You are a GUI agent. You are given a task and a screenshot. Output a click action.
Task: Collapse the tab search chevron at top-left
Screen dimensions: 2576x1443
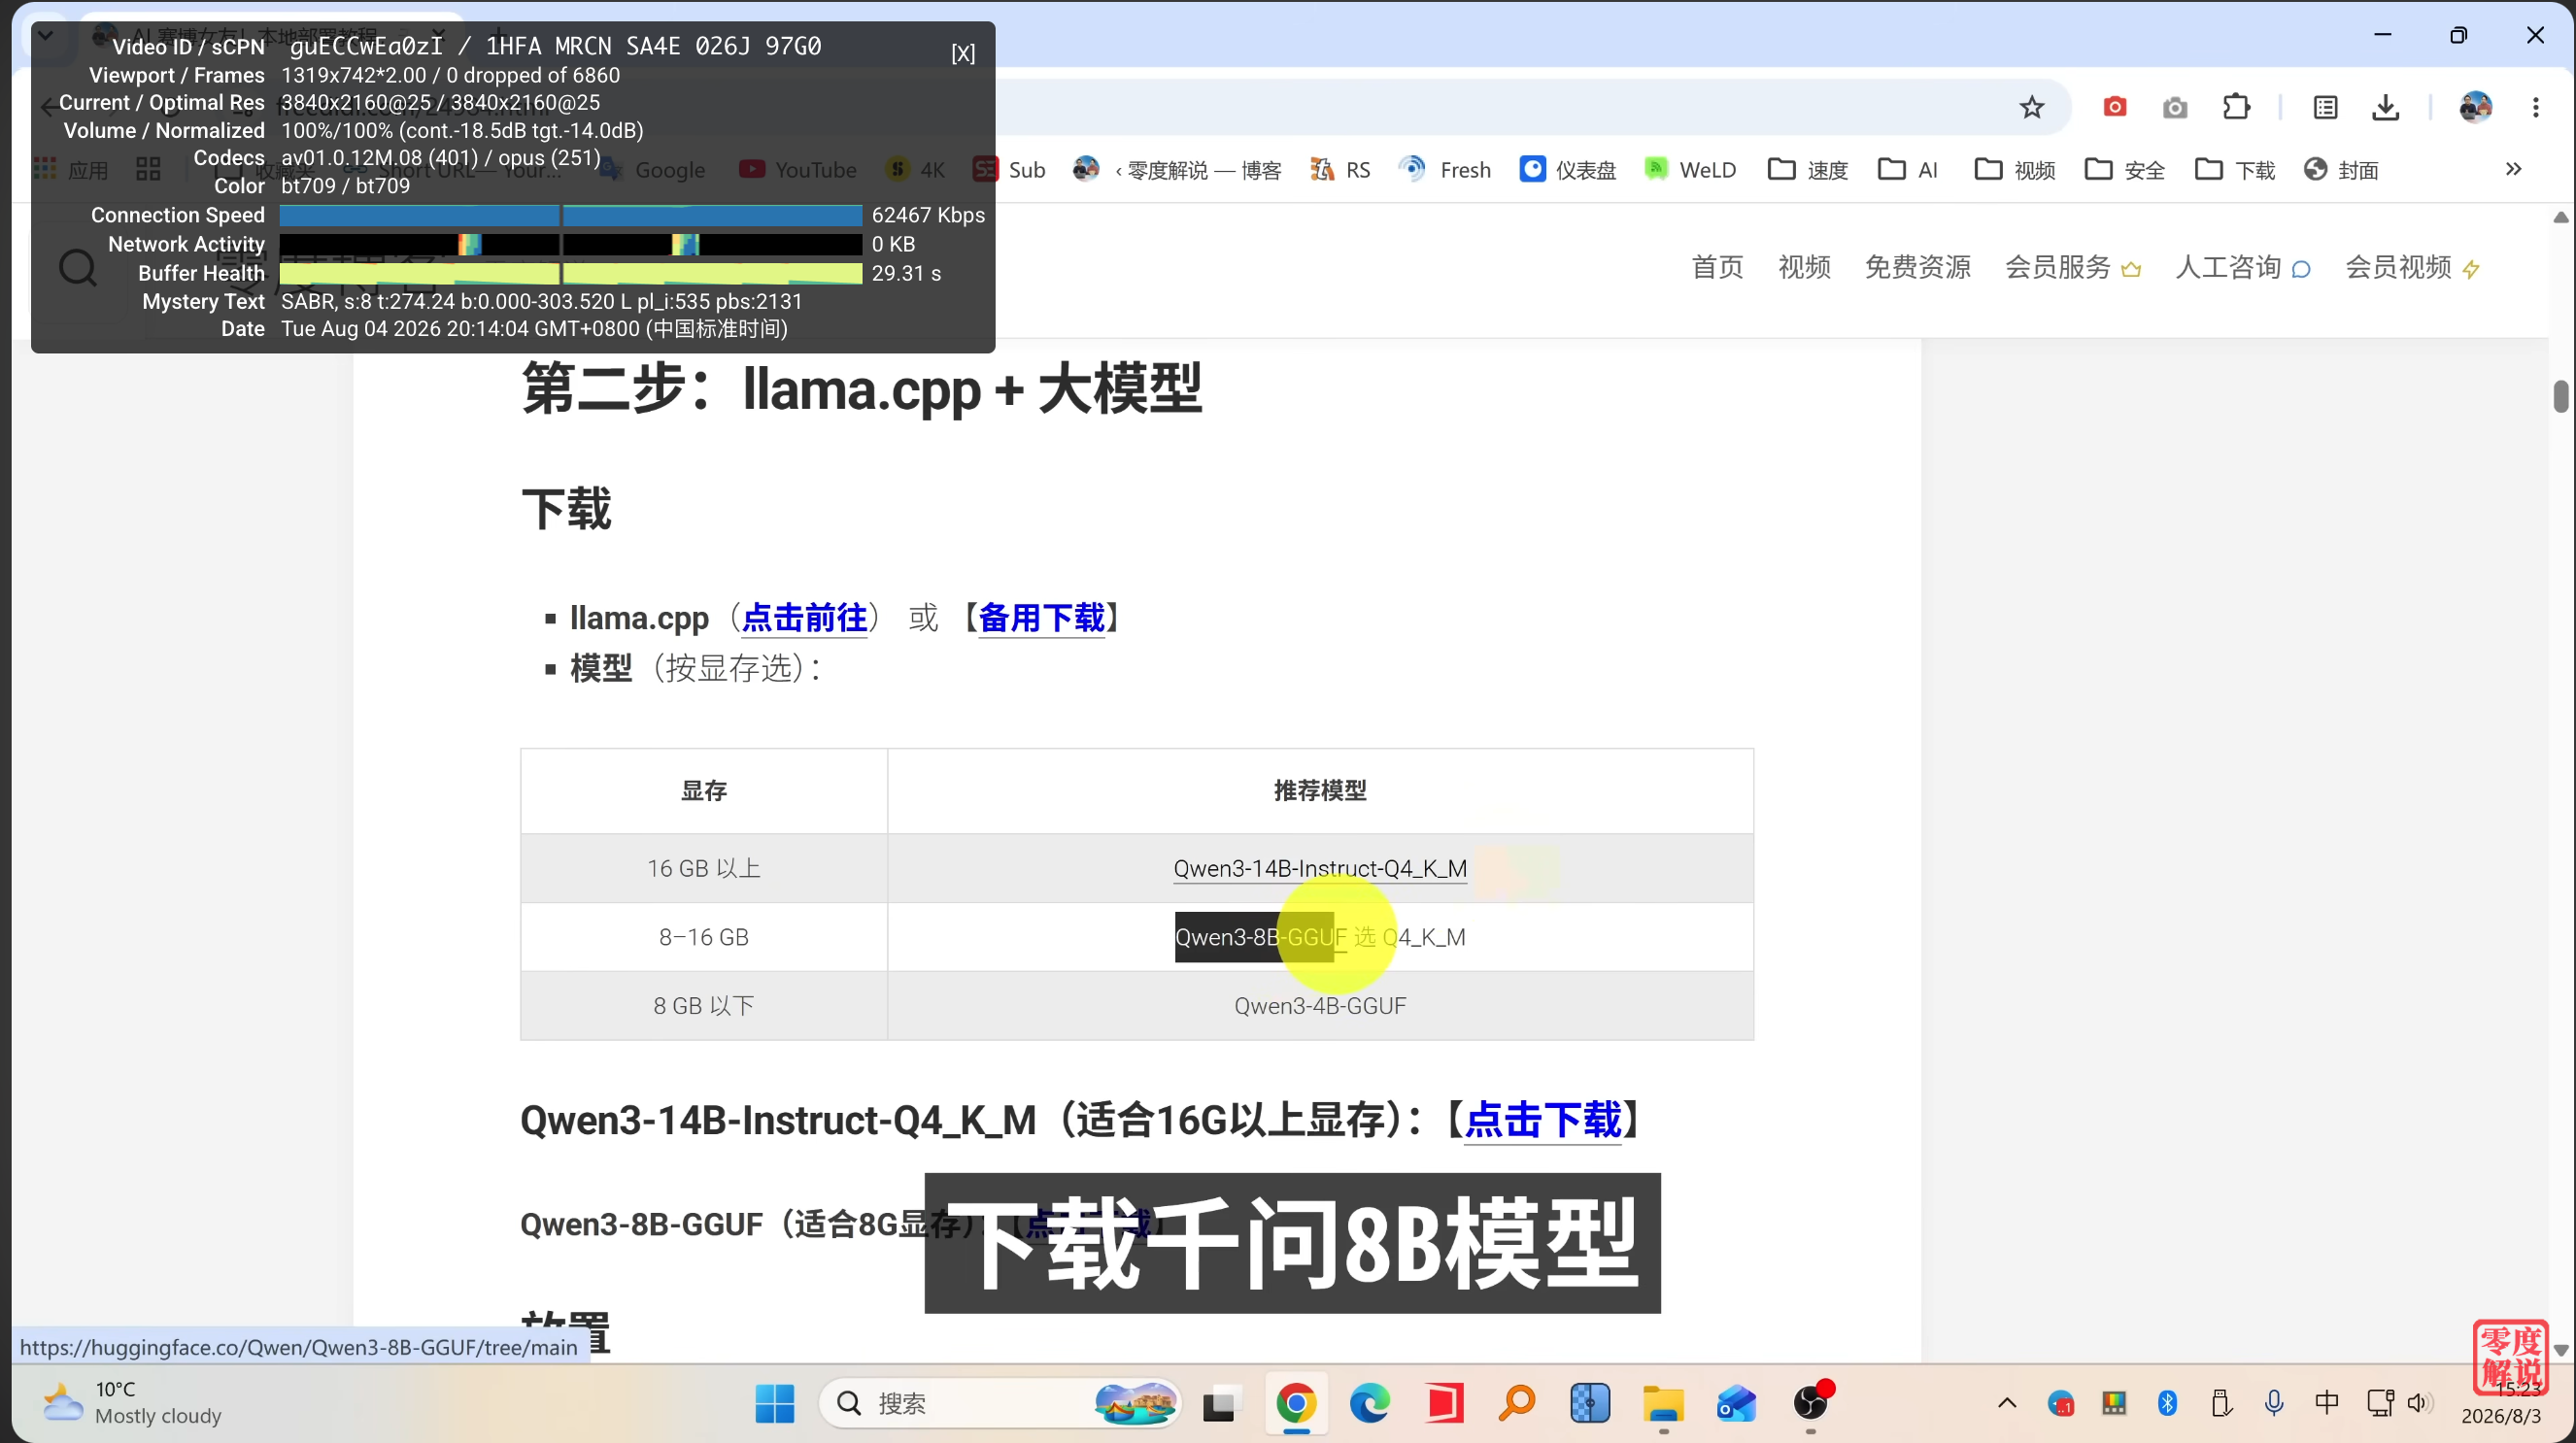45,36
